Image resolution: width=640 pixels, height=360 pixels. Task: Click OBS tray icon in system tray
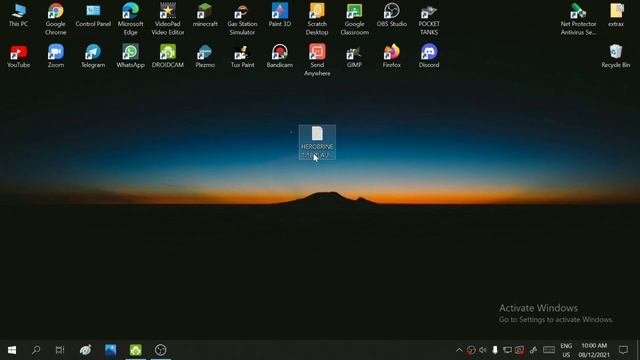pyautogui.click(x=471, y=350)
